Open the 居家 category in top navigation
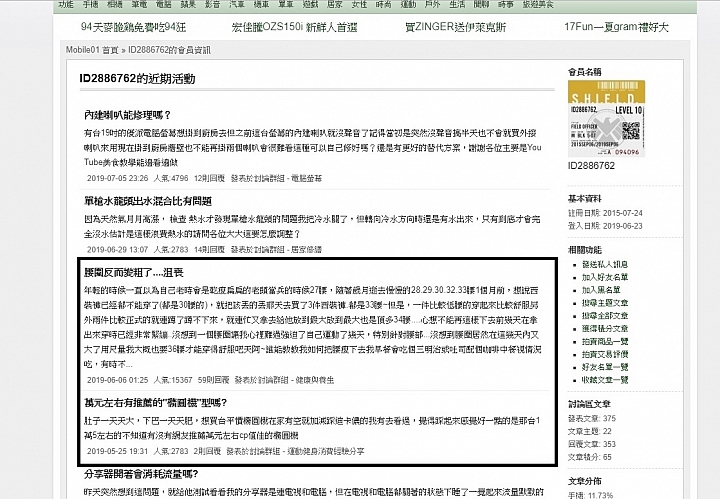The image size is (720, 499). (335, 4)
